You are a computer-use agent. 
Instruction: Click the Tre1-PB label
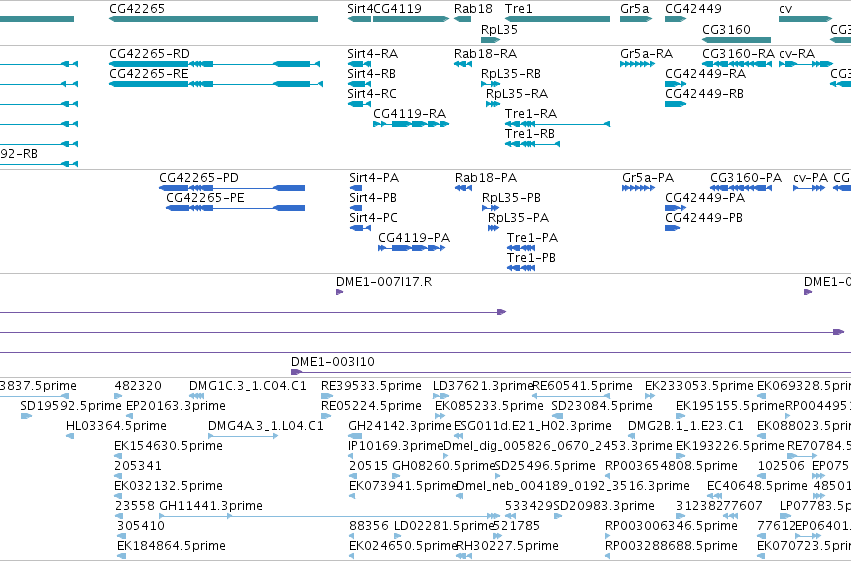tap(531, 258)
